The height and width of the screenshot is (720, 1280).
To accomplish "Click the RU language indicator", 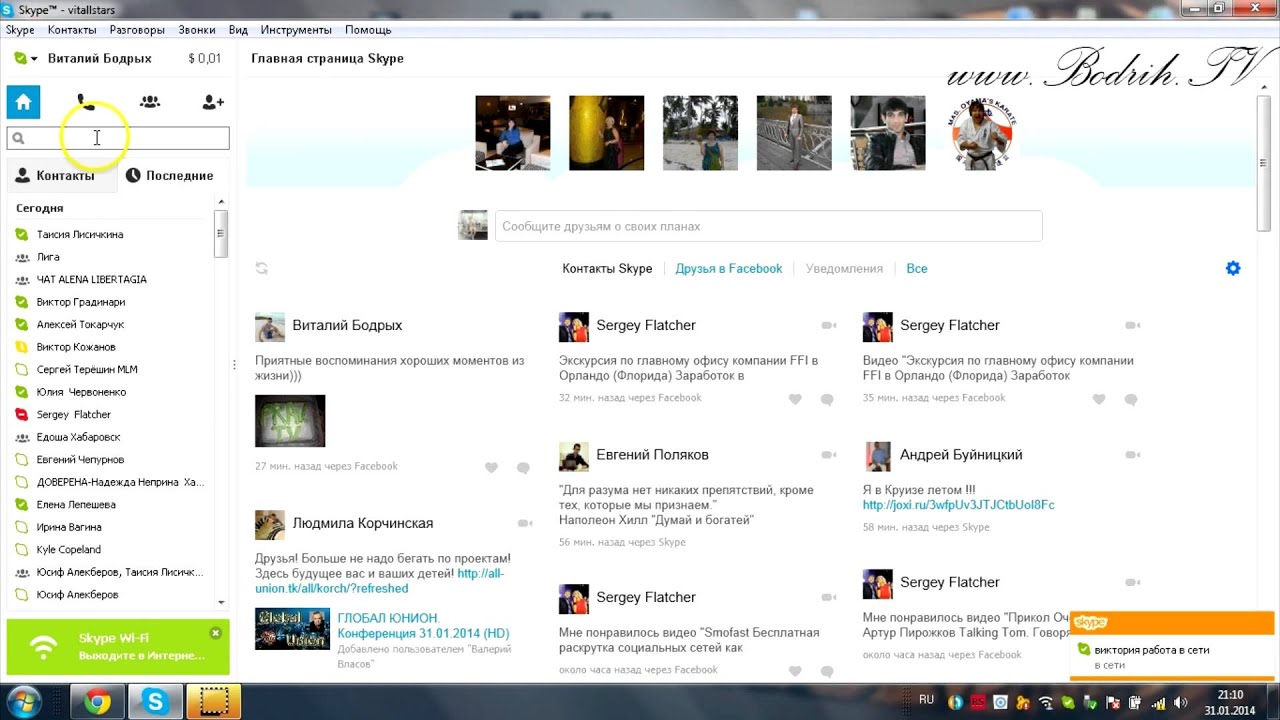I will pos(926,700).
